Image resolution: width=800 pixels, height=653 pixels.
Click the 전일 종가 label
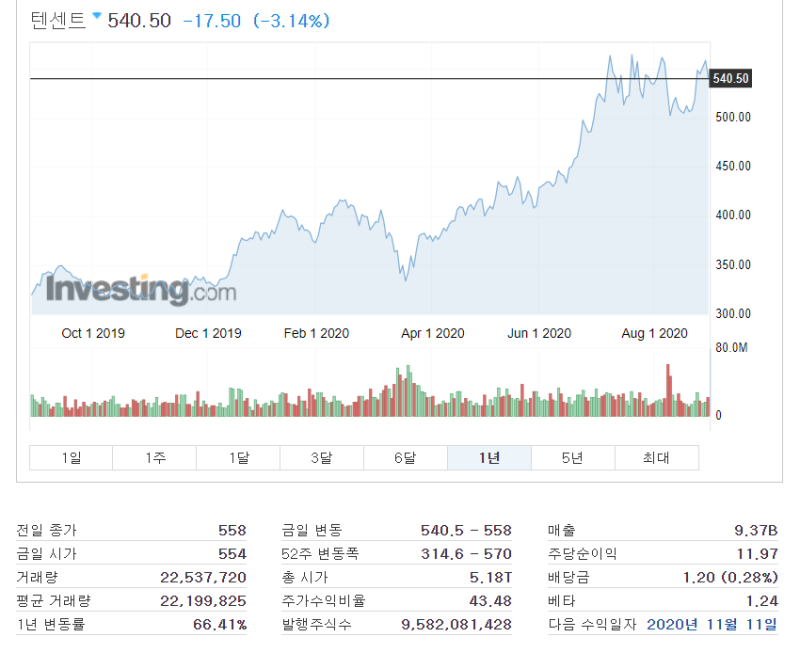[46, 530]
